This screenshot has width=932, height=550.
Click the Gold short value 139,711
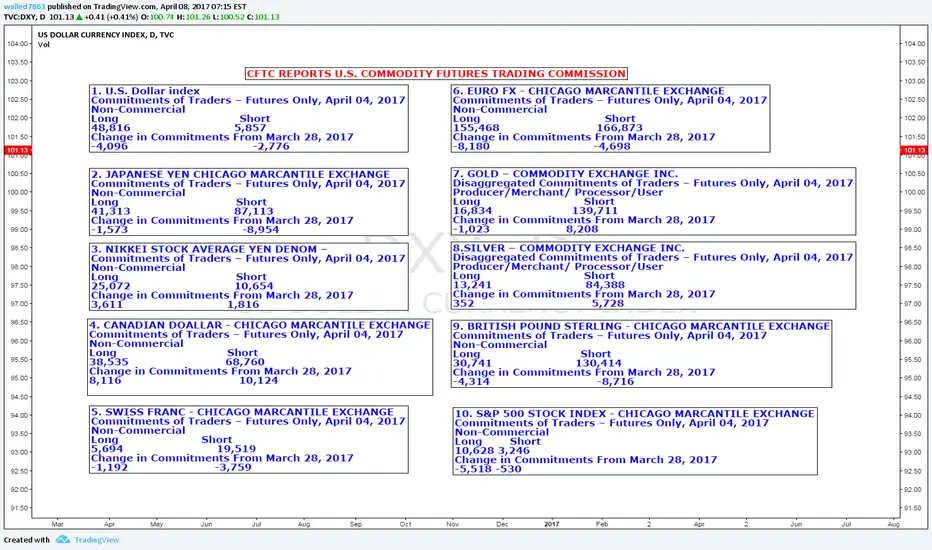coord(595,210)
